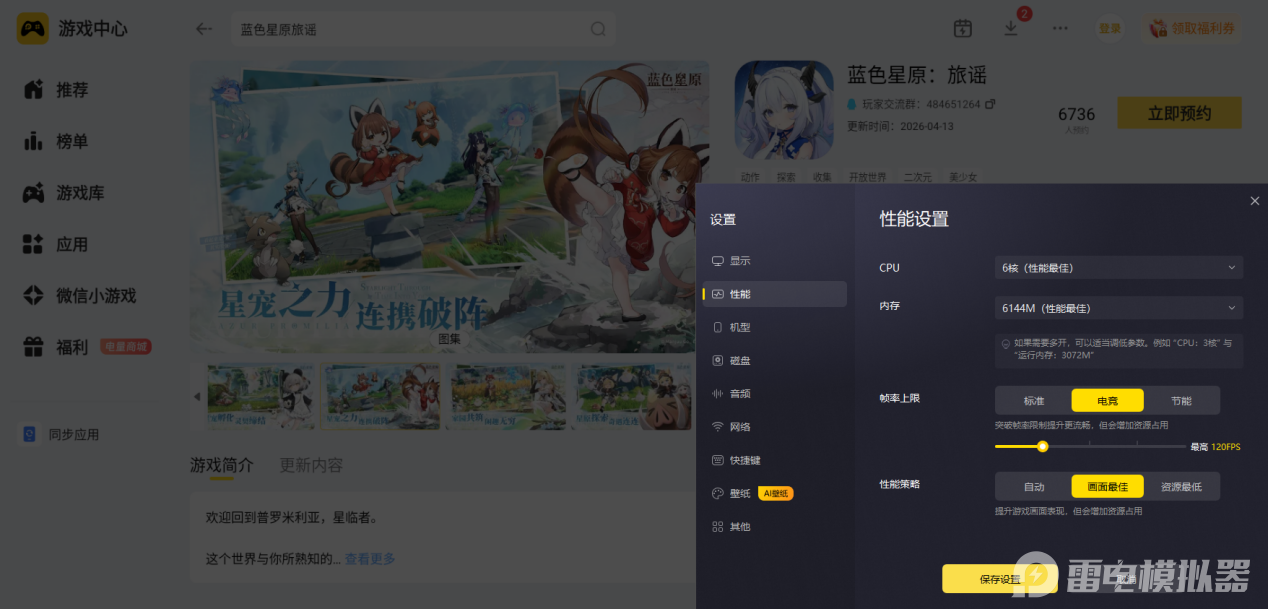Click the search magnifier icon

point(598,29)
